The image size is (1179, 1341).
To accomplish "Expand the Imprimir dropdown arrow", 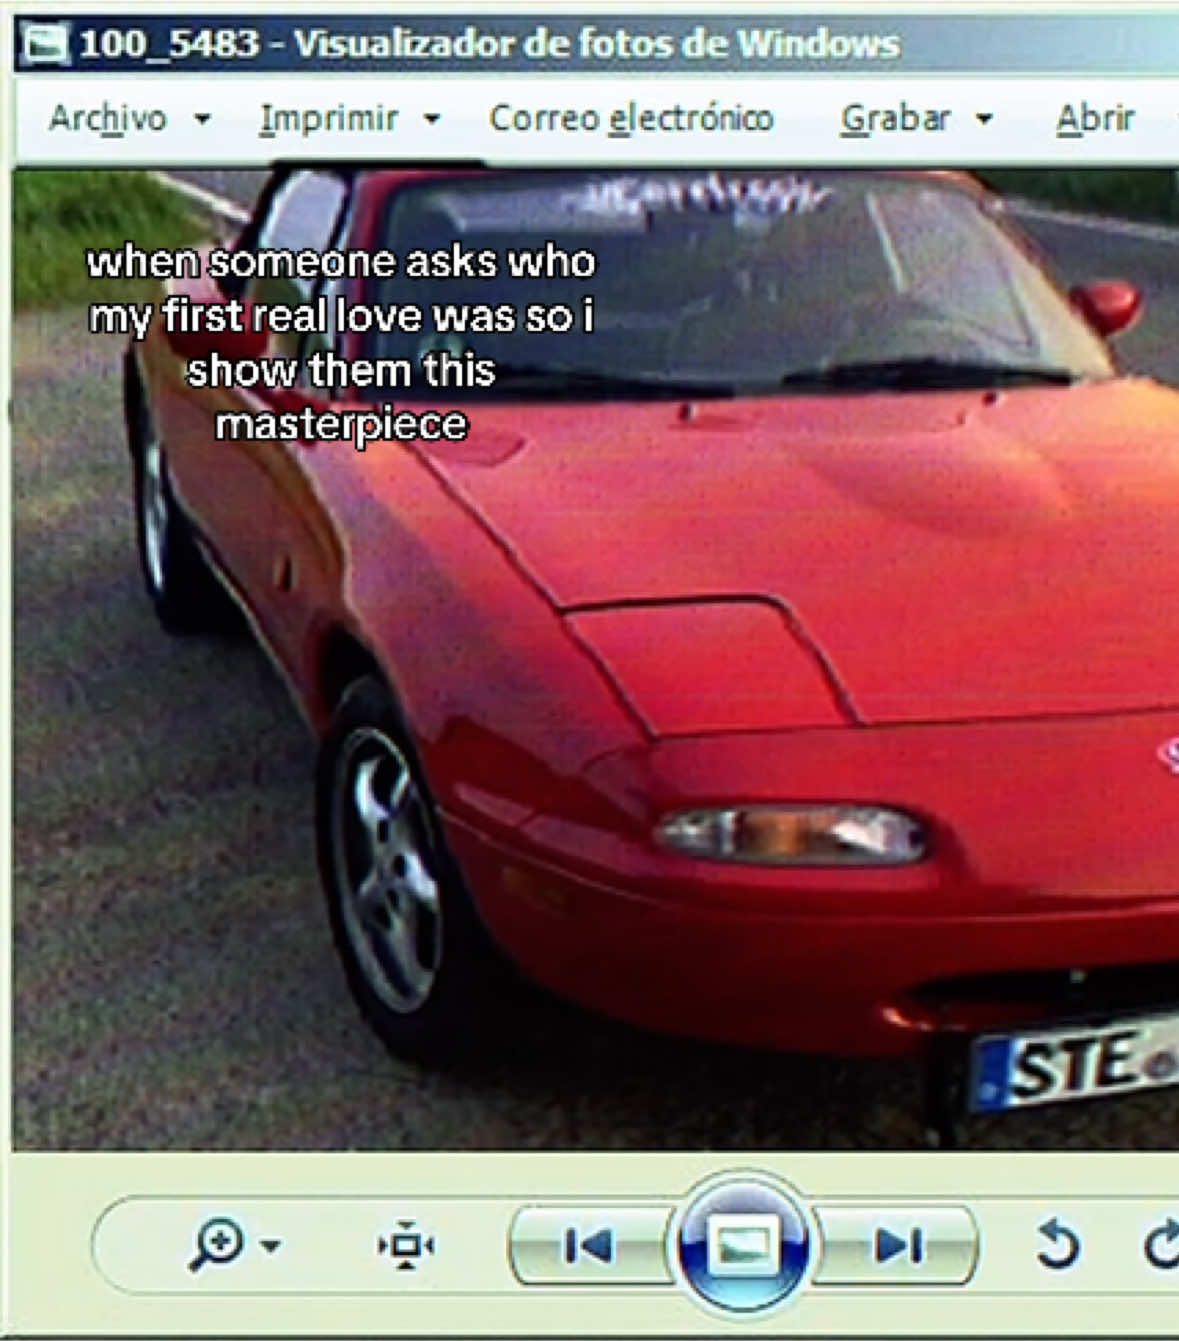I will (x=432, y=120).
